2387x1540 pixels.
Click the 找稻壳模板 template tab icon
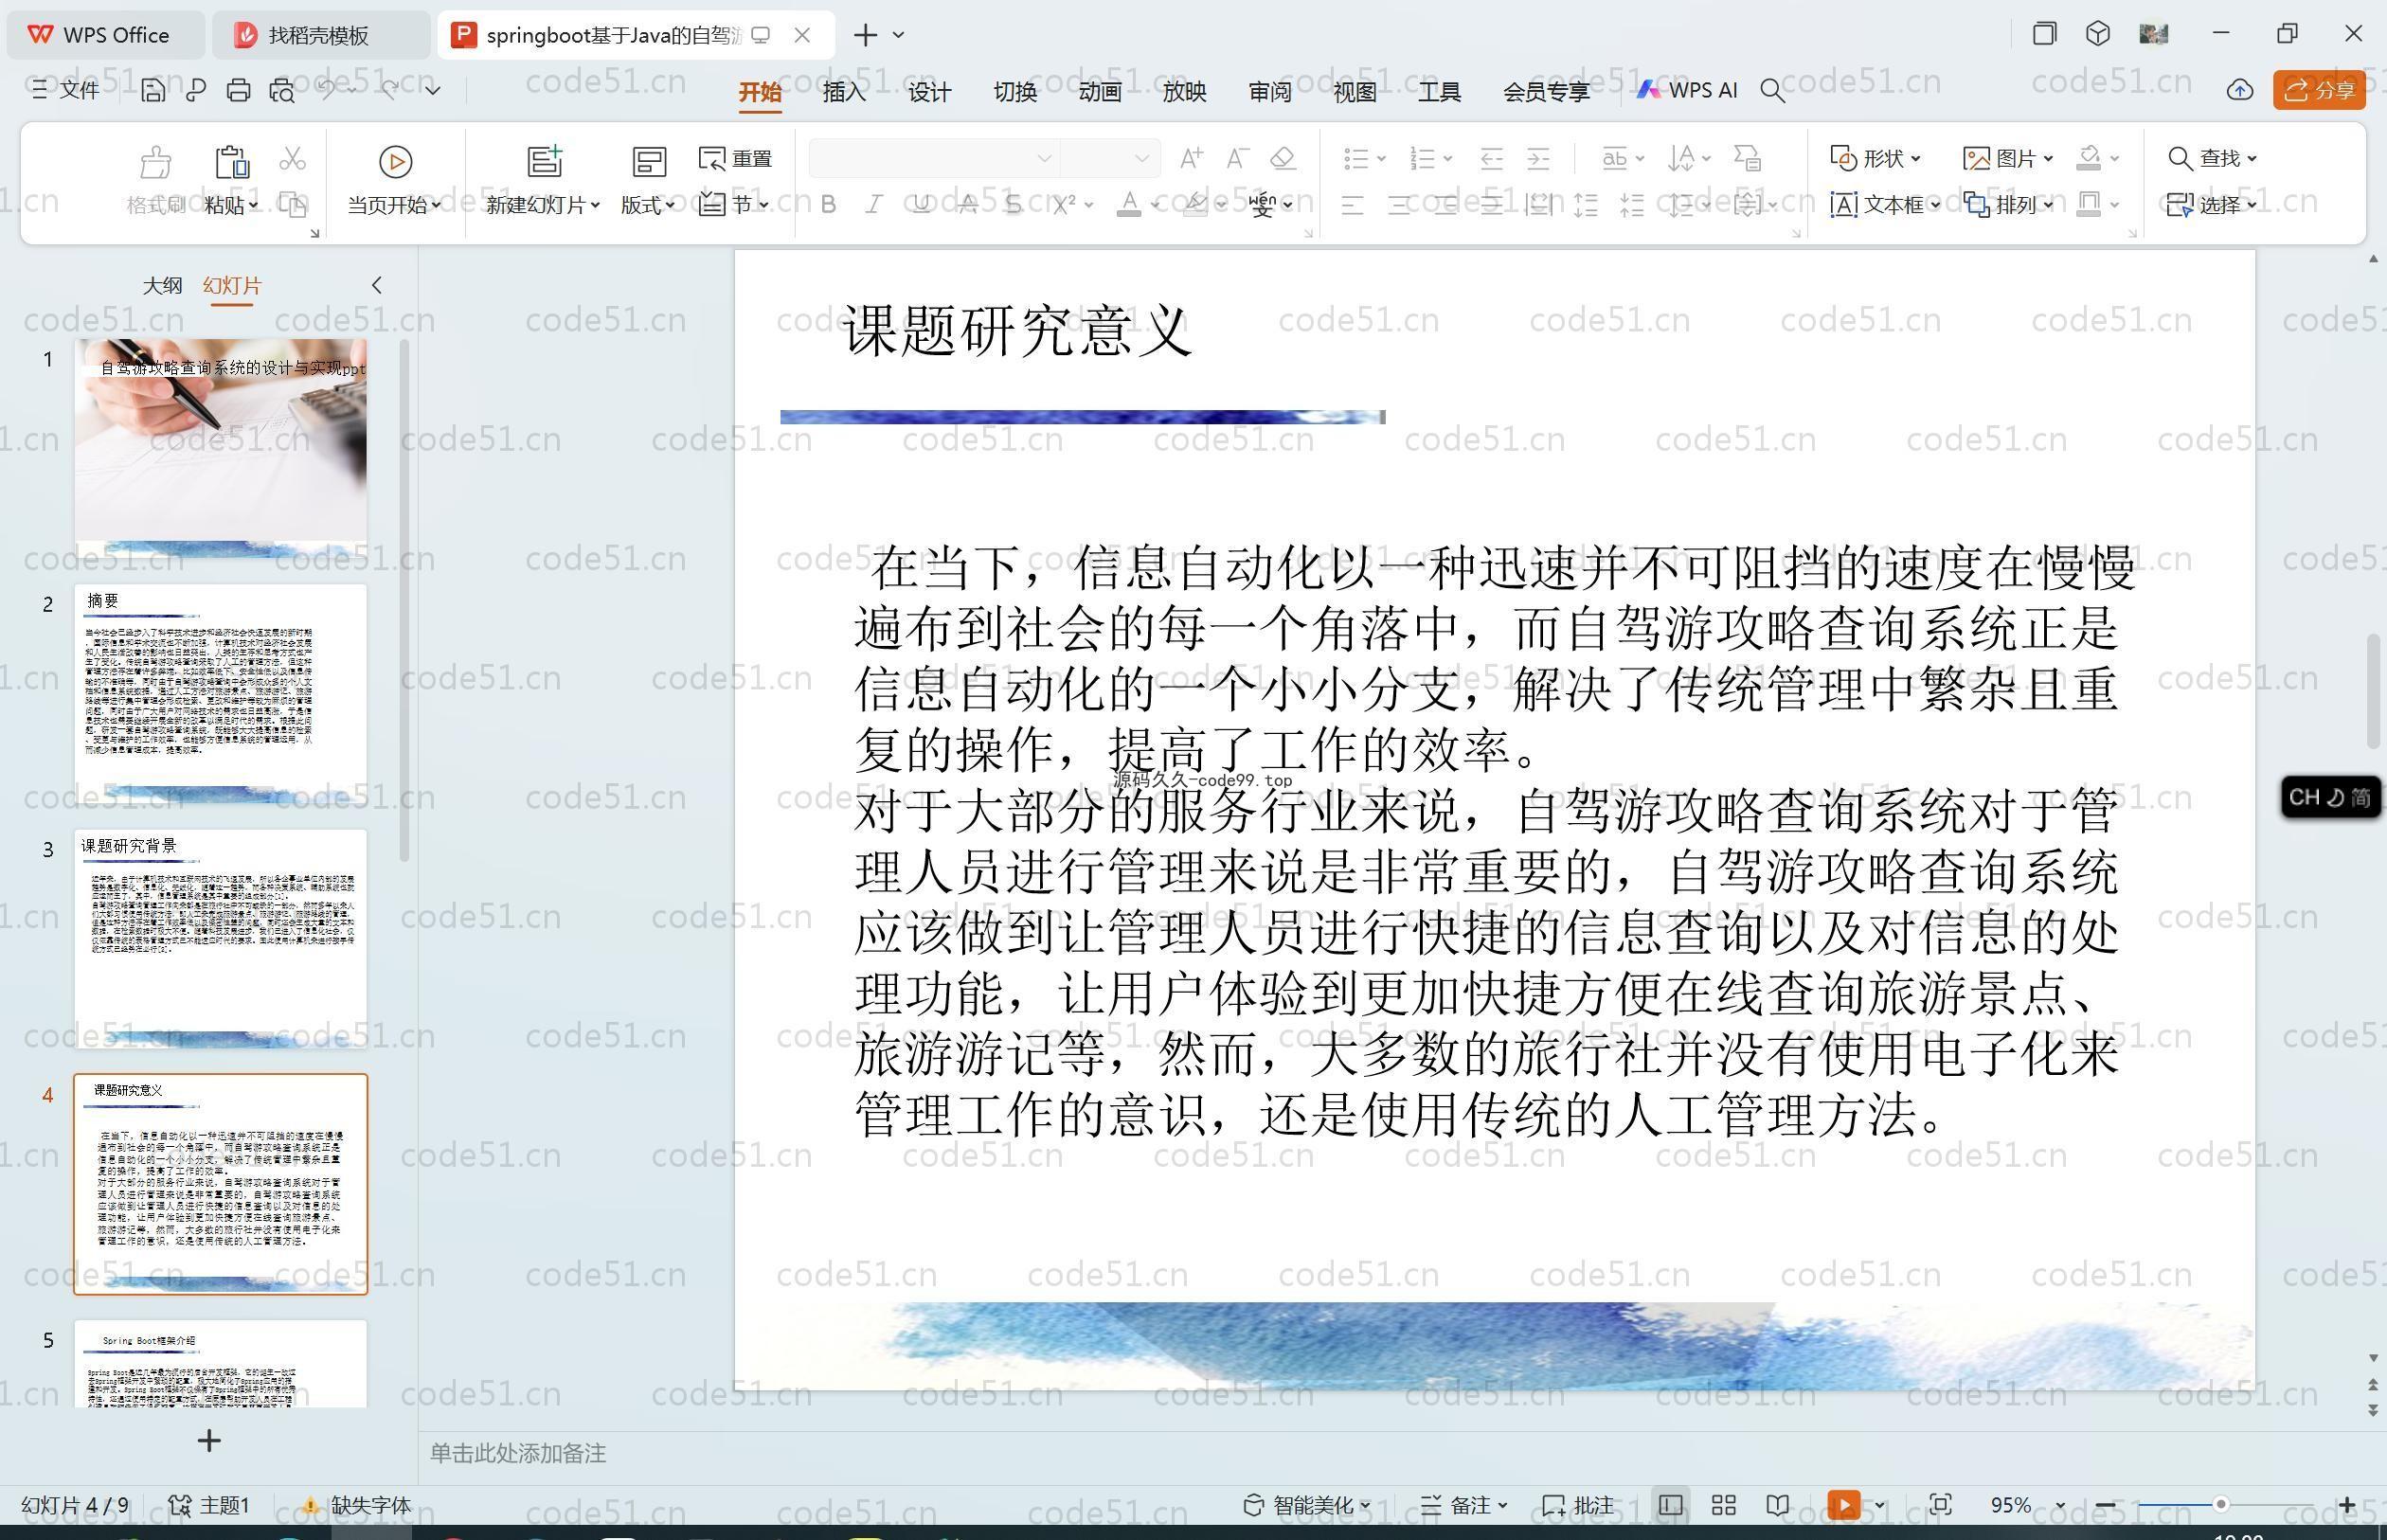(246, 35)
